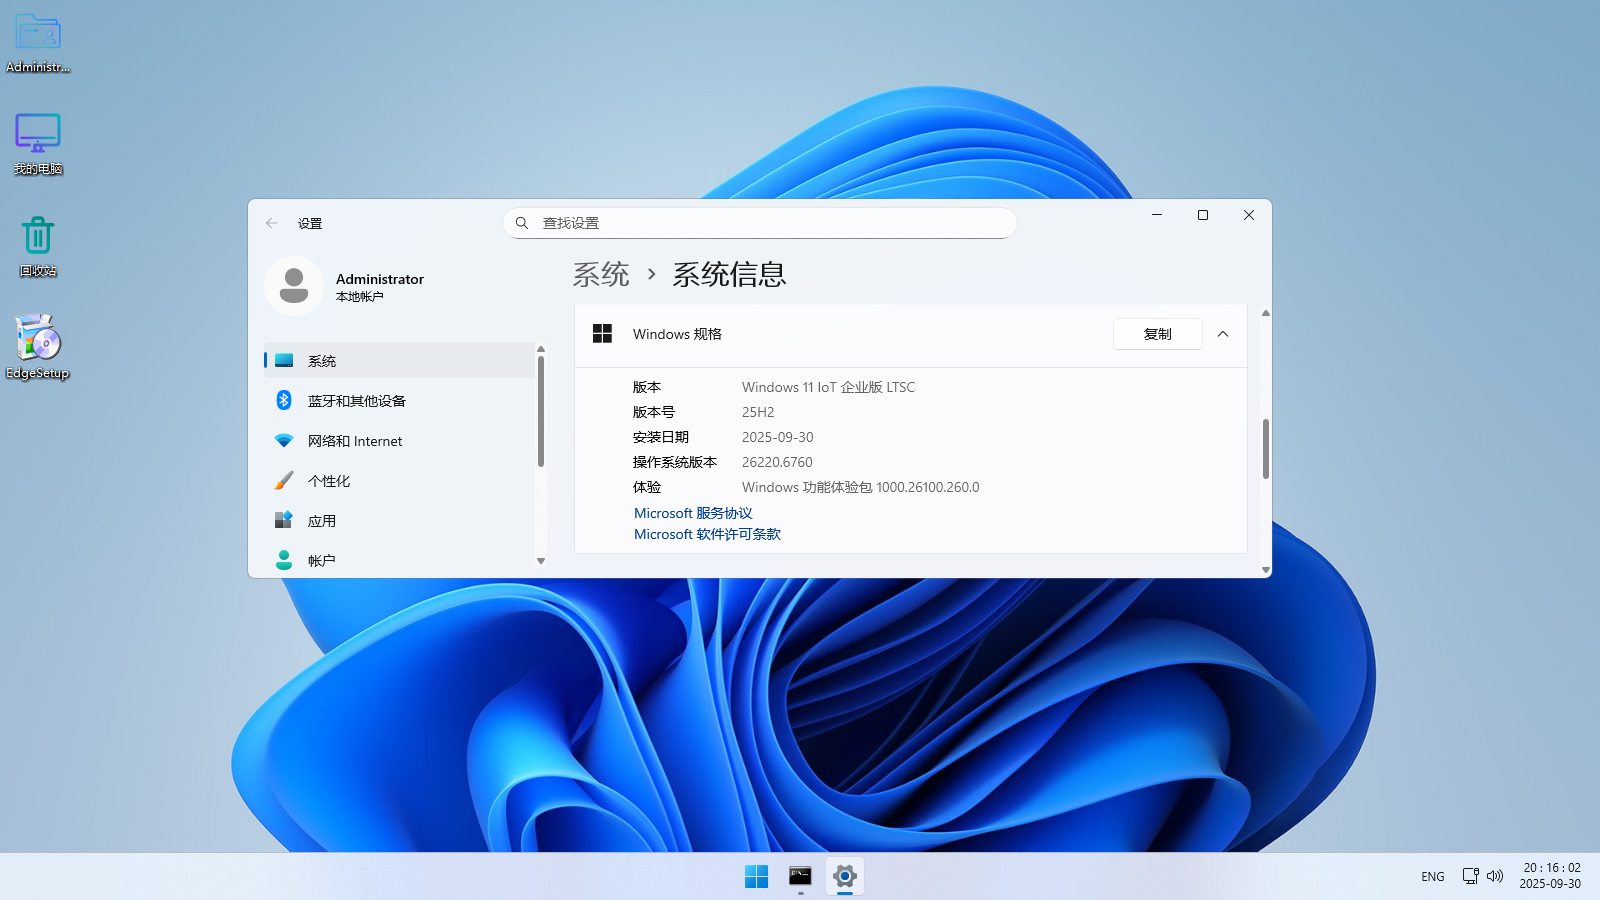Click the main pane scrollbar thumb

(x=1266, y=449)
